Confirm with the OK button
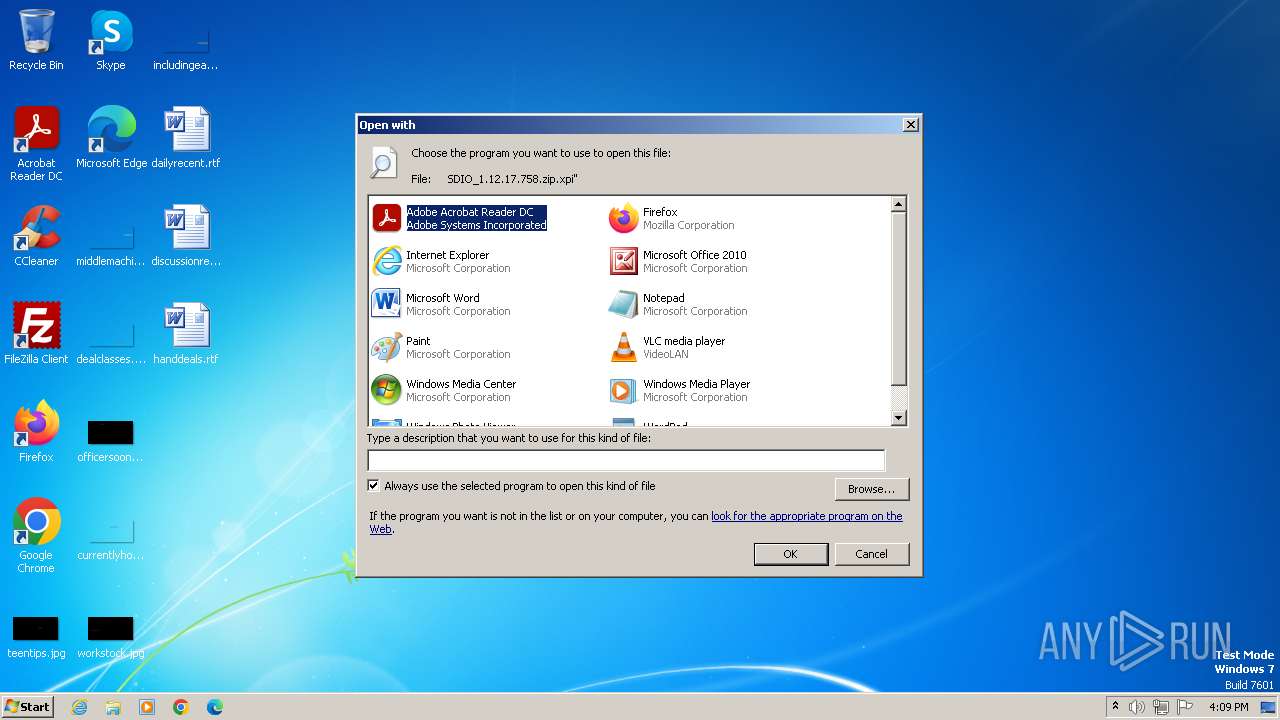Image resolution: width=1280 pixels, height=720 pixels. (x=790, y=554)
